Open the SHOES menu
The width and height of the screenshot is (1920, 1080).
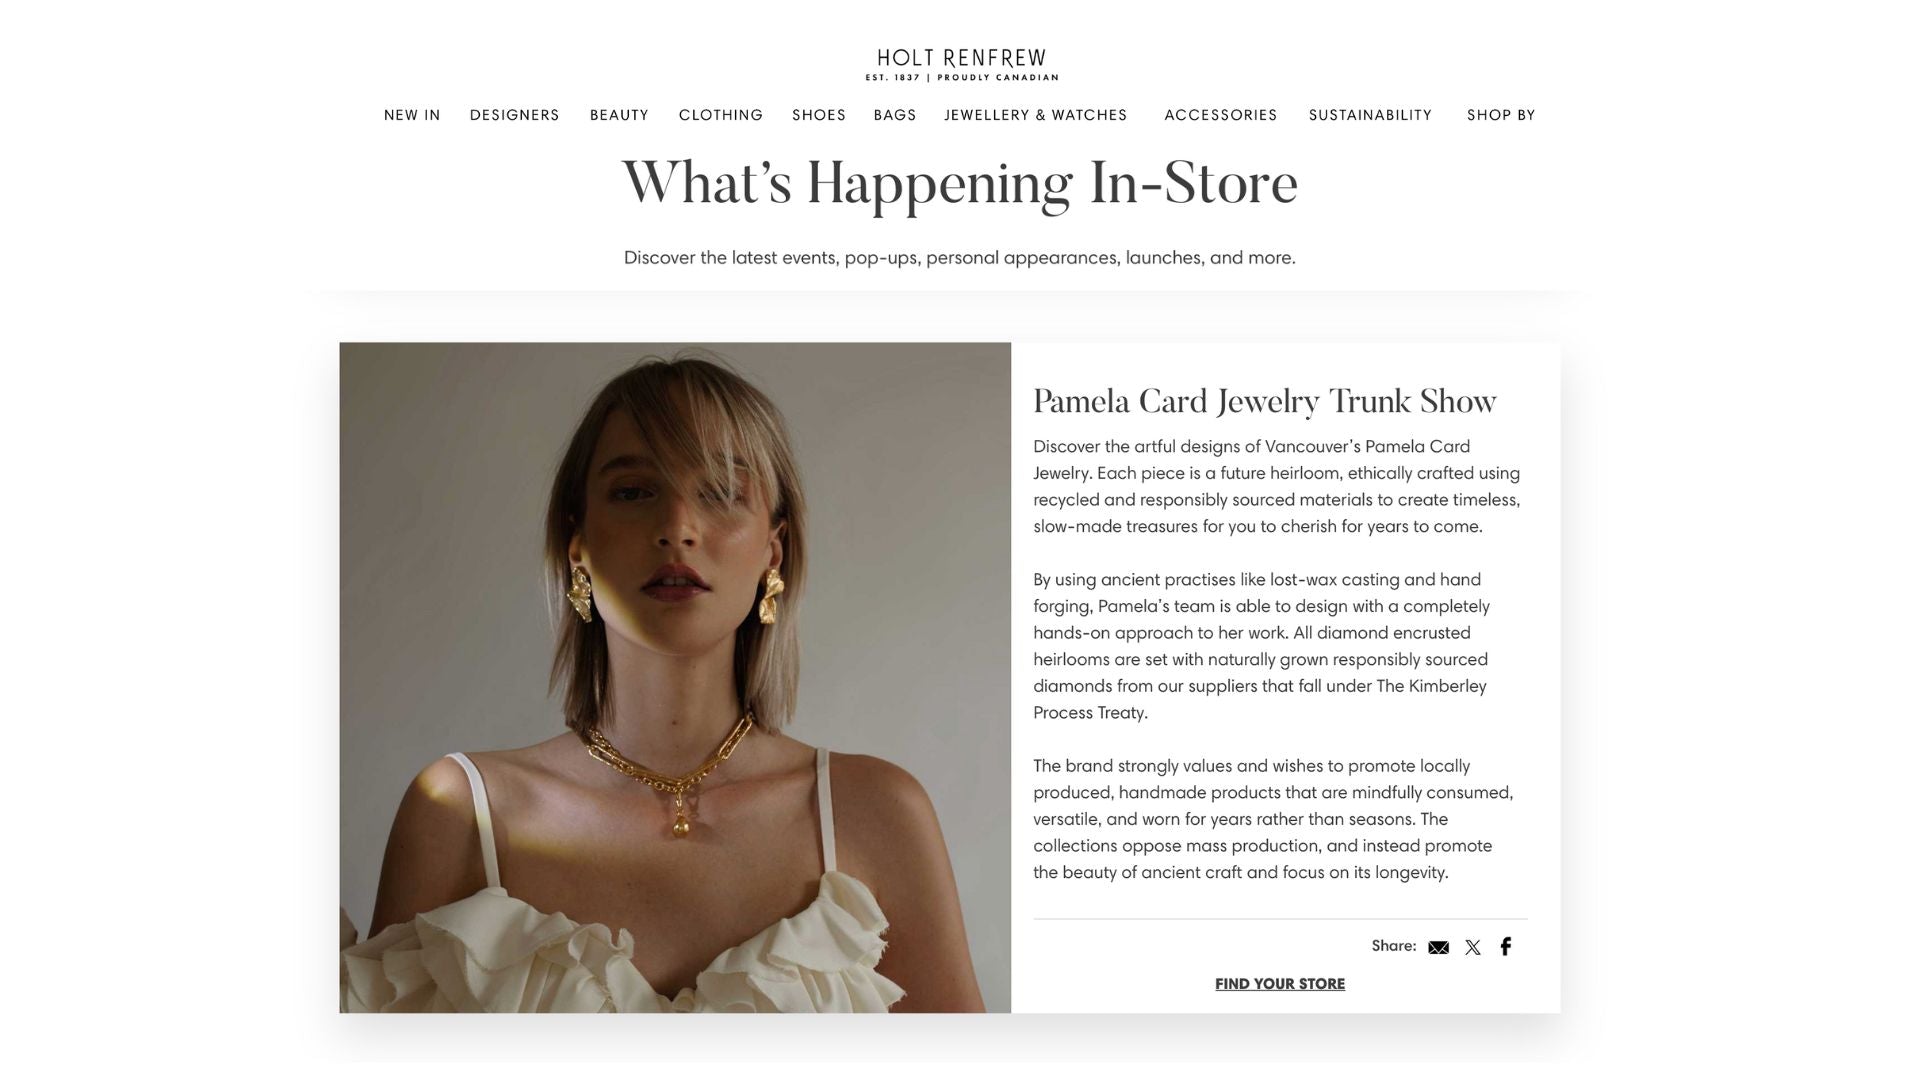click(819, 115)
